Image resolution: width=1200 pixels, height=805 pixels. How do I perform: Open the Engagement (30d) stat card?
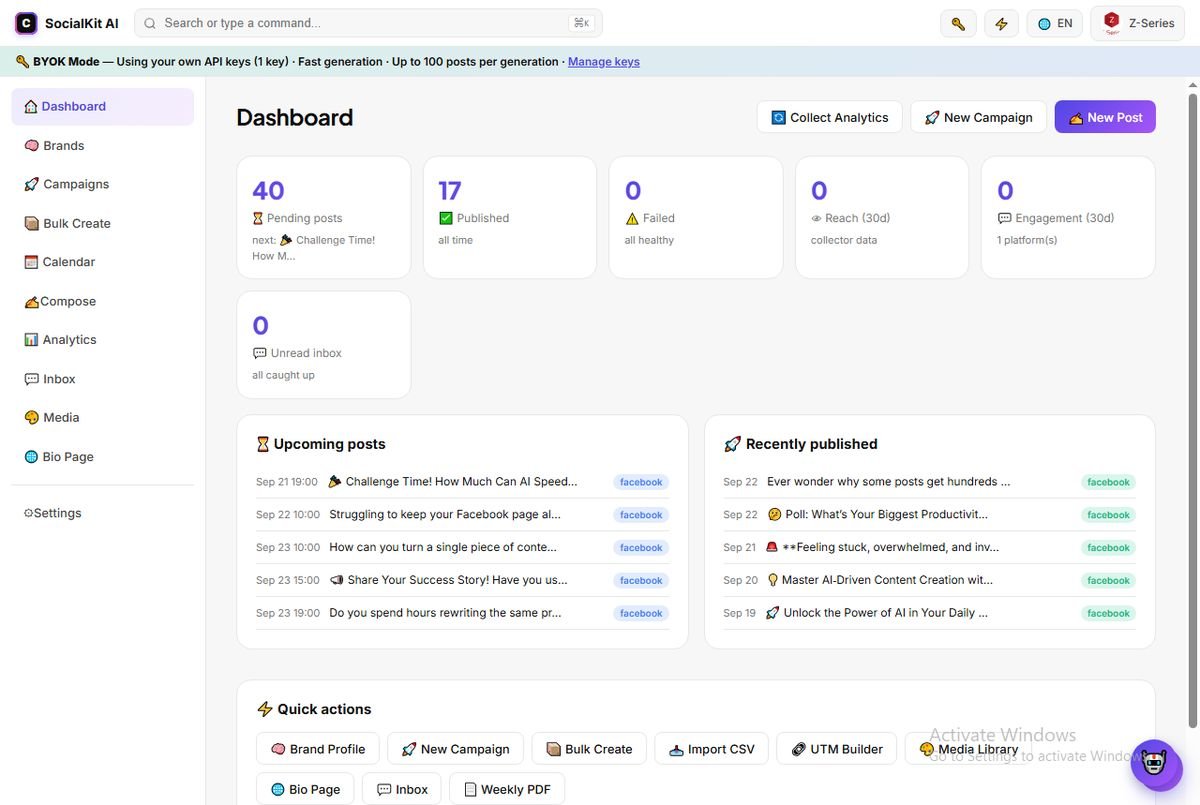pos(1068,217)
